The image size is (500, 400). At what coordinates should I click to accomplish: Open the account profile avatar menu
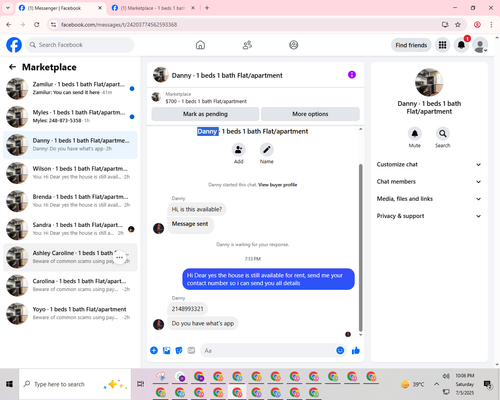(480, 45)
